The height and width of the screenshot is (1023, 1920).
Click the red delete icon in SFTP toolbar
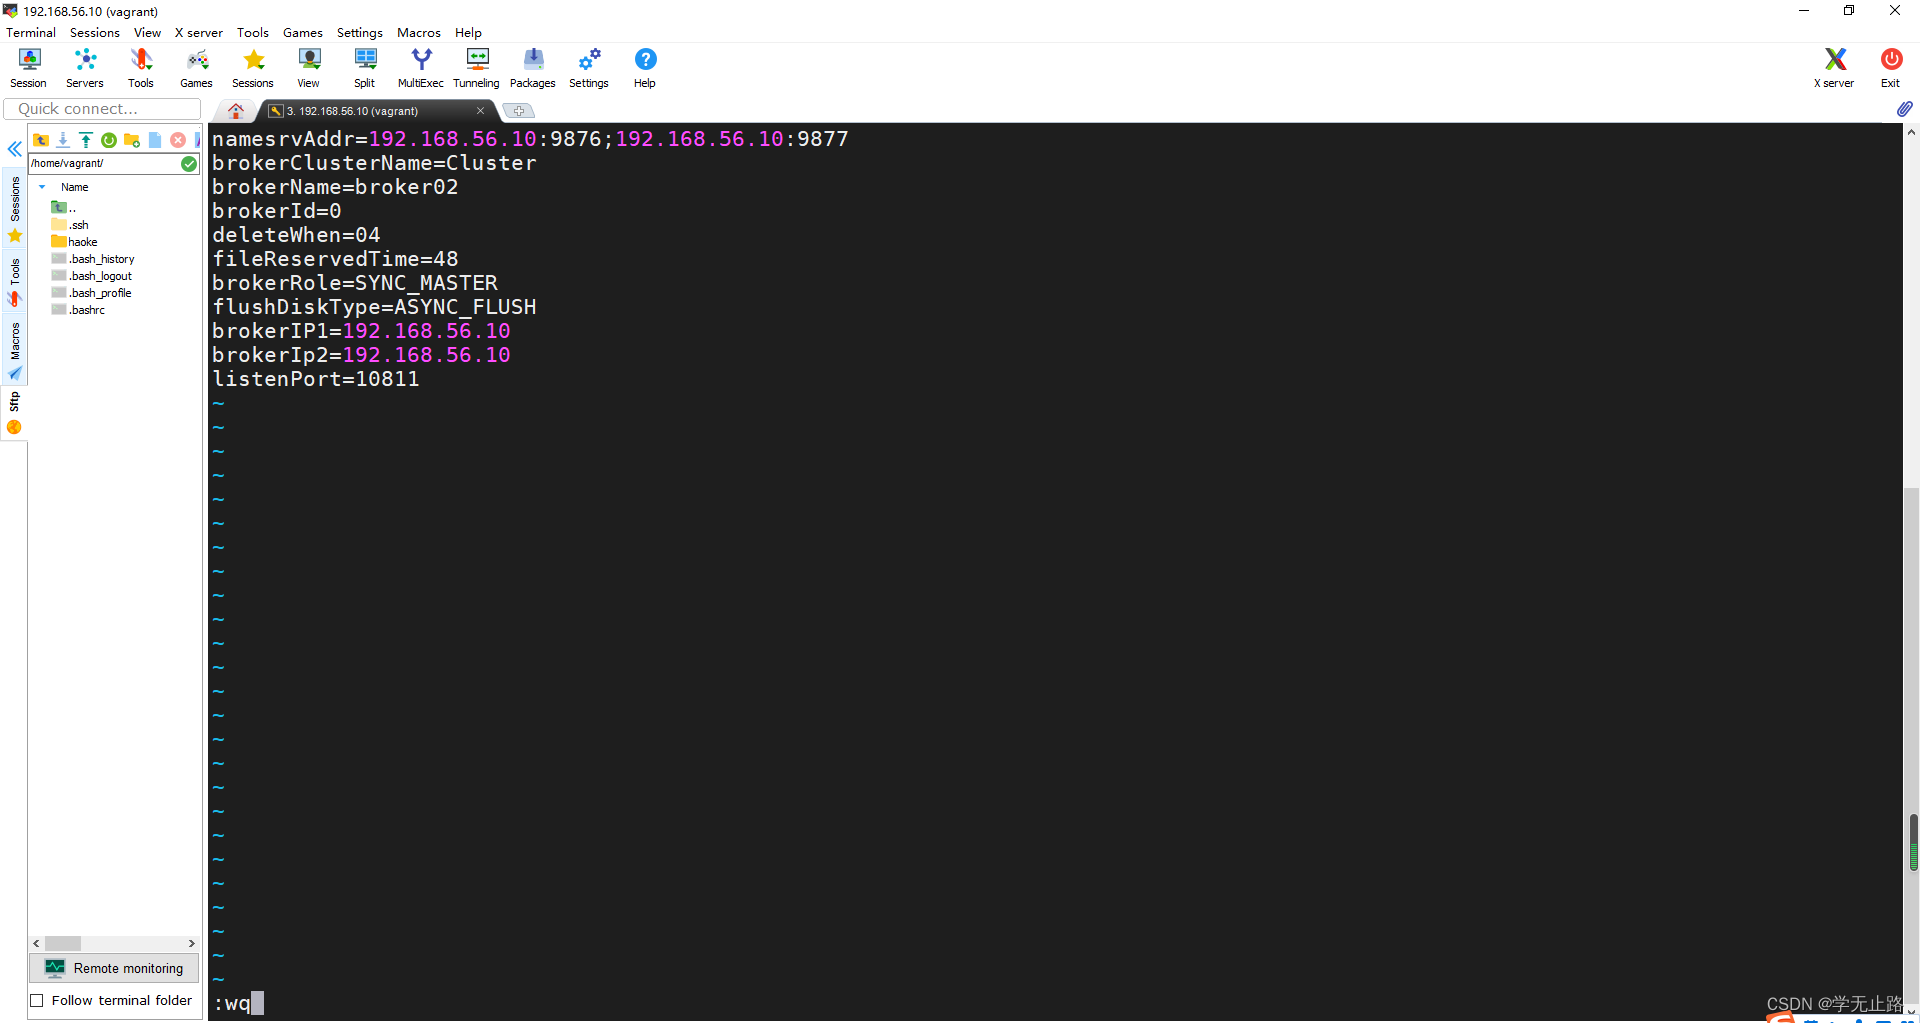pyautogui.click(x=178, y=140)
